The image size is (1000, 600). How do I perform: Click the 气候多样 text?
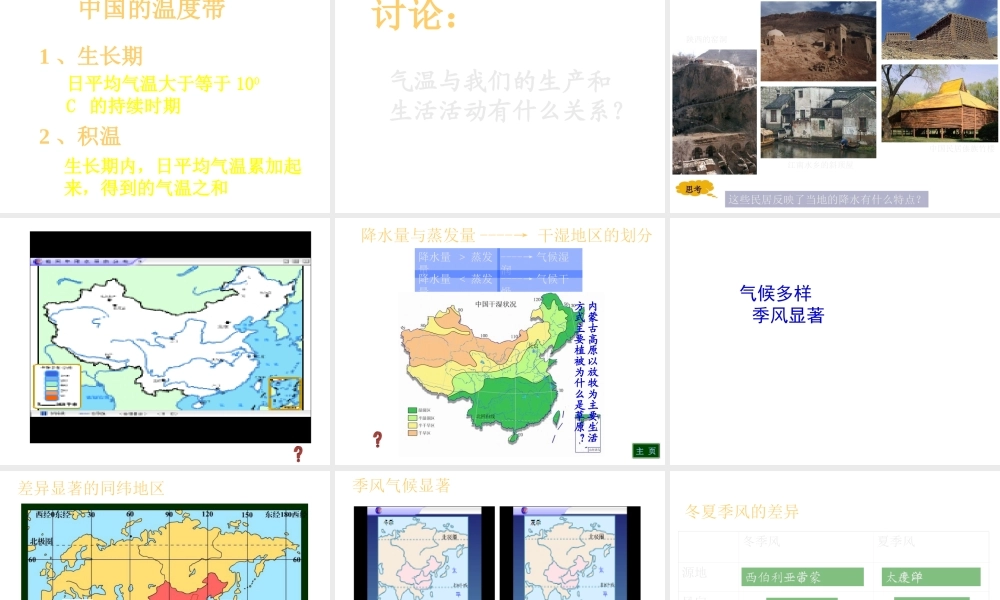point(776,293)
